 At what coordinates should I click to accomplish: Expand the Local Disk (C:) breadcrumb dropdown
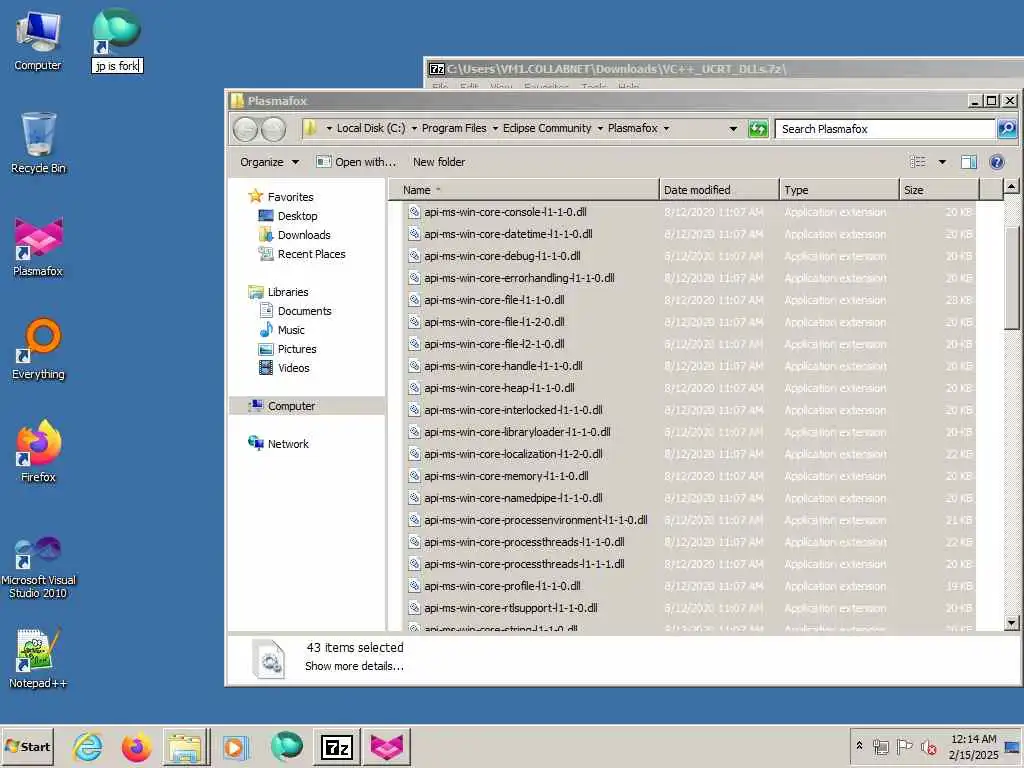414,129
